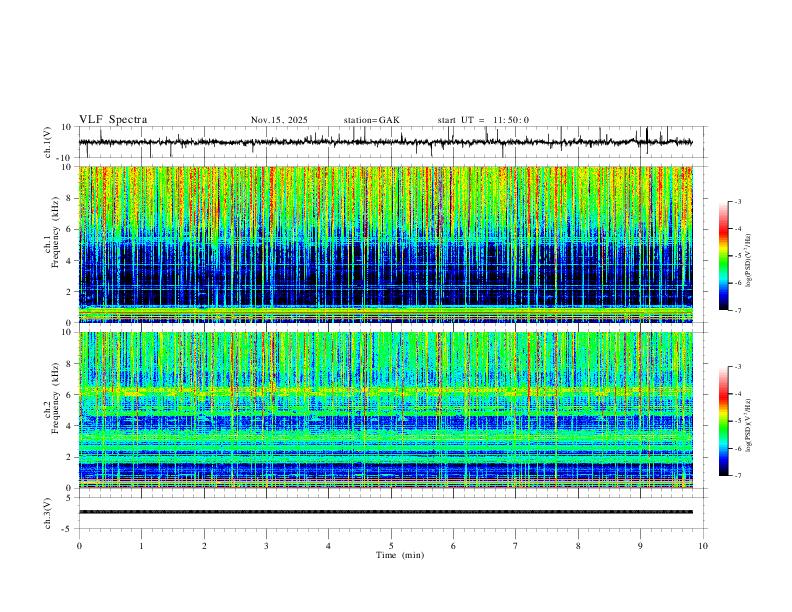Click time axis tick label "3"
The image size is (792, 612).
pyautogui.click(x=266, y=546)
